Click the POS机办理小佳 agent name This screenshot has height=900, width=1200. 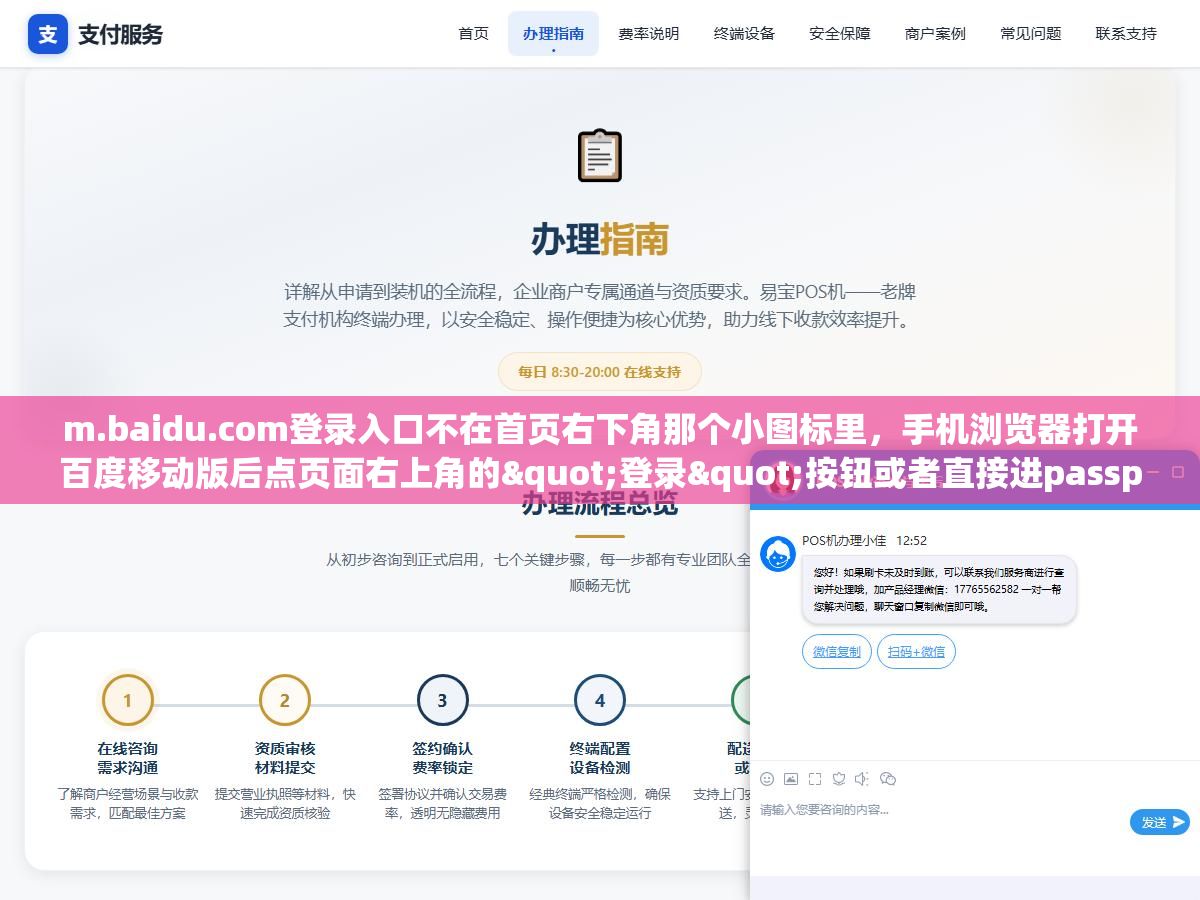pyautogui.click(x=844, y=540)
